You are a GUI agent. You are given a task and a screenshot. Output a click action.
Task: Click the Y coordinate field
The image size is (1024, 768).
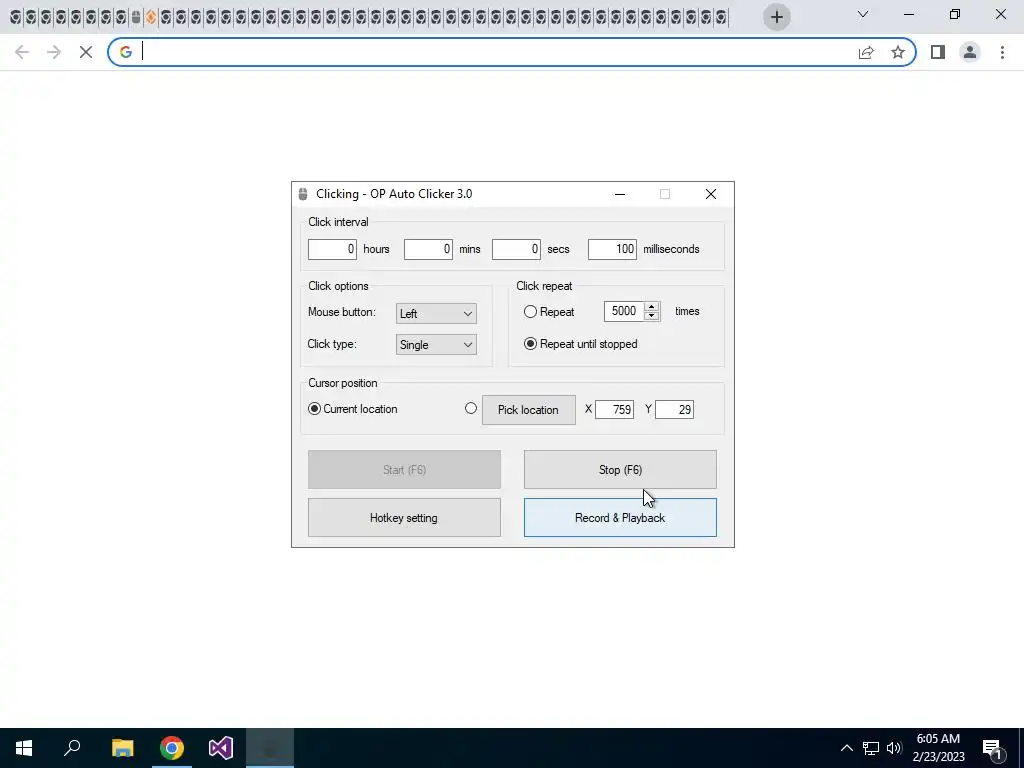coord(675,409)
